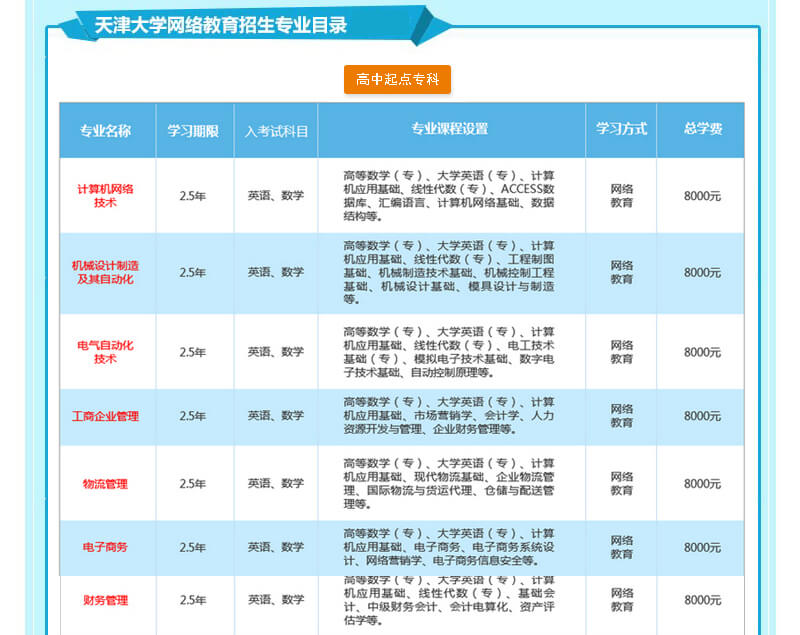Select the 8000元 tuition for 物流管理
The width and height of the screenshot is (800, 635).
(x=703, y=484)
